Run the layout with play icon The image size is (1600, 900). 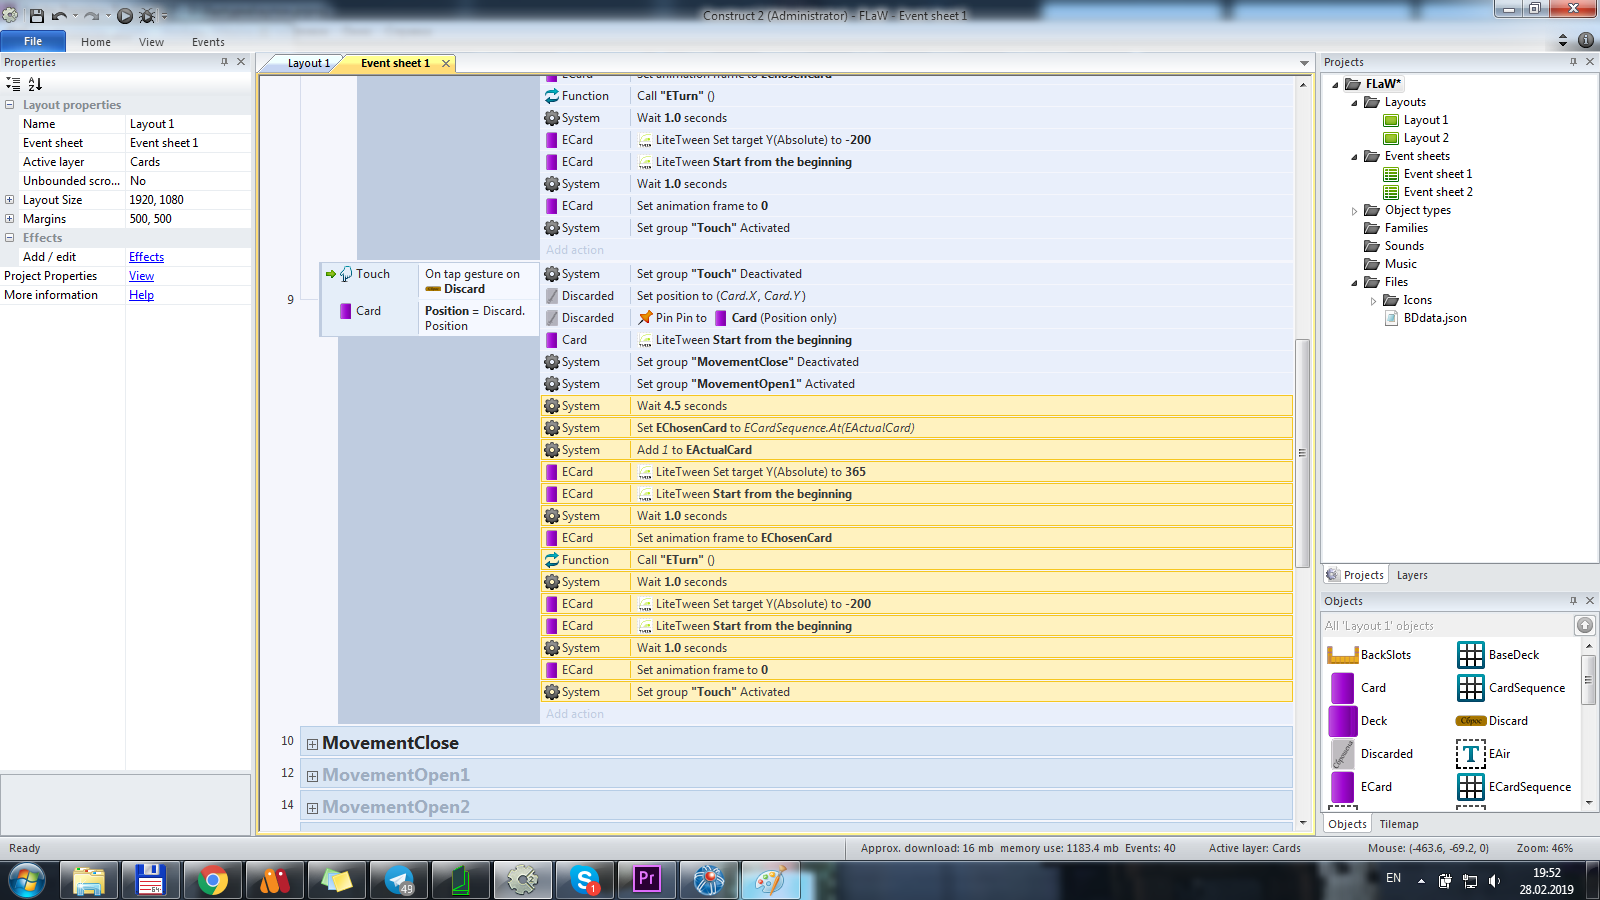[125, 16]
